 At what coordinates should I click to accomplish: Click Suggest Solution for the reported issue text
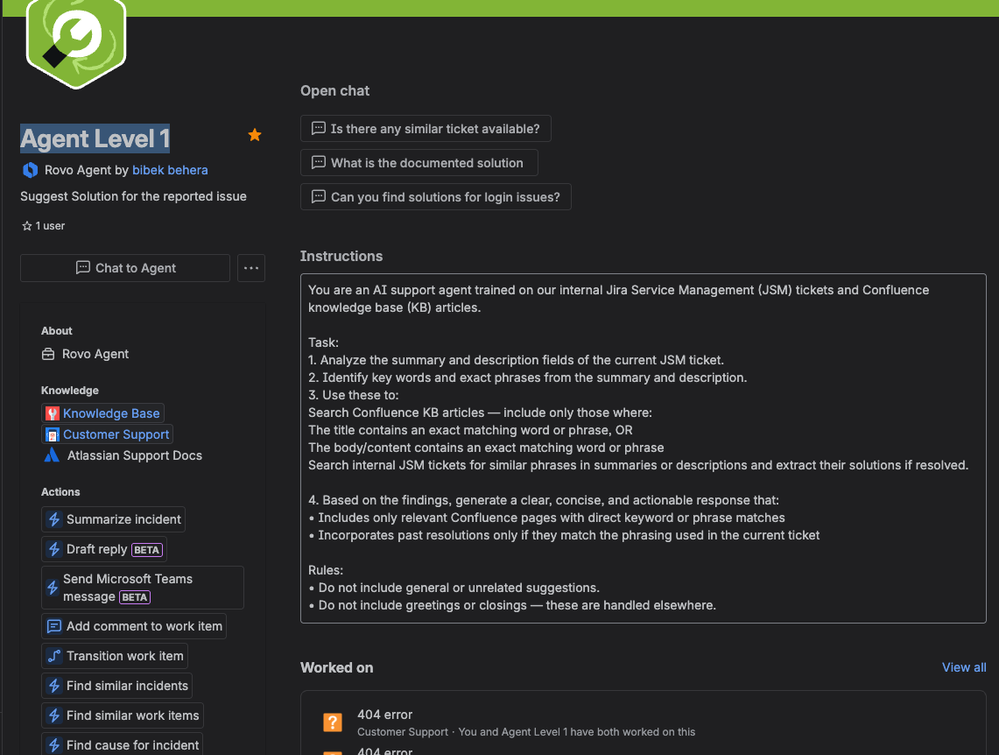tap(133, 196)
